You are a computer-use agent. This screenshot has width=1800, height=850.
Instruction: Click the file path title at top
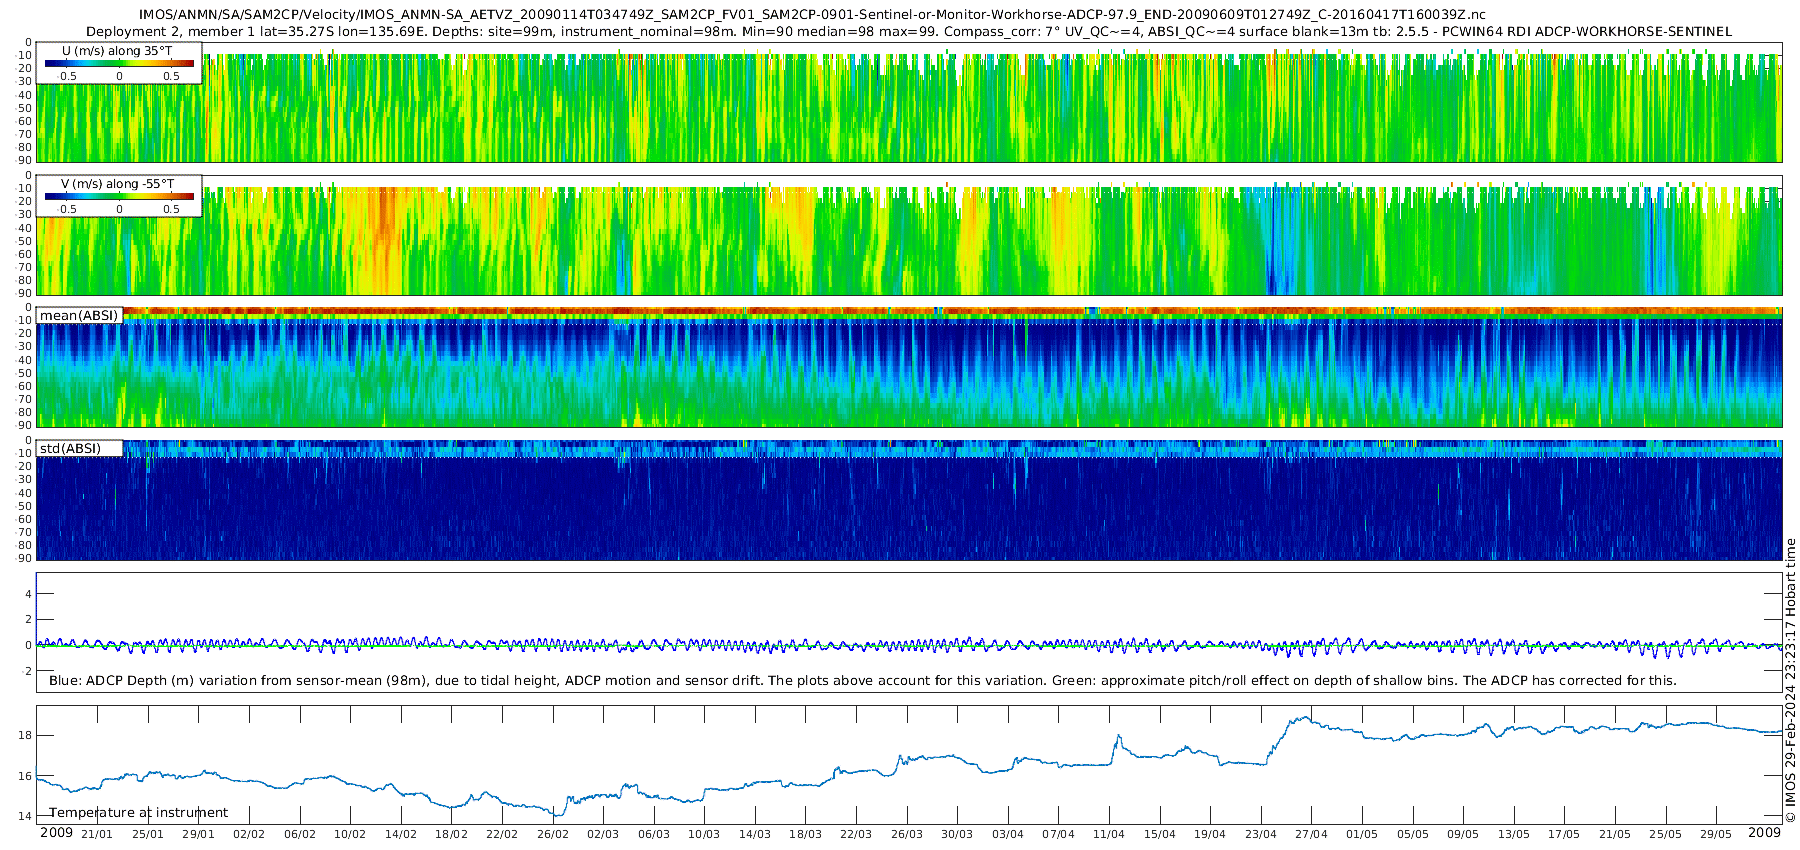[x=812, y=15]
